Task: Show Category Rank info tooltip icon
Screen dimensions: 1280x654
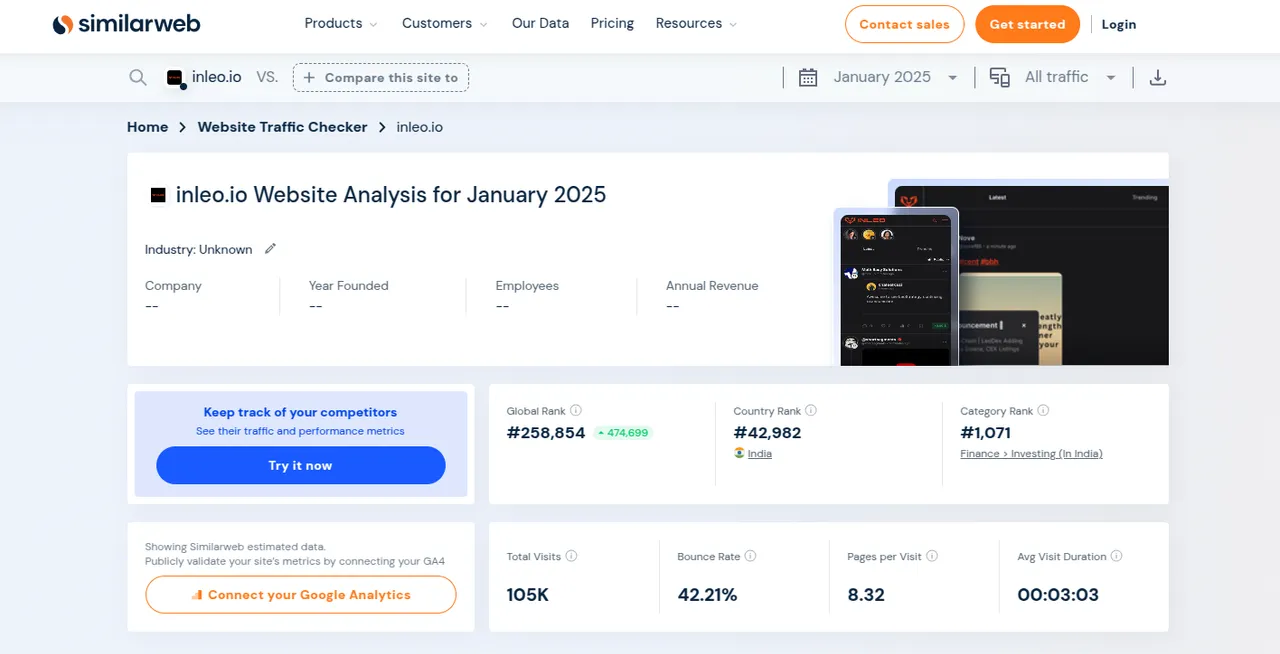Action: [1043, 410]
